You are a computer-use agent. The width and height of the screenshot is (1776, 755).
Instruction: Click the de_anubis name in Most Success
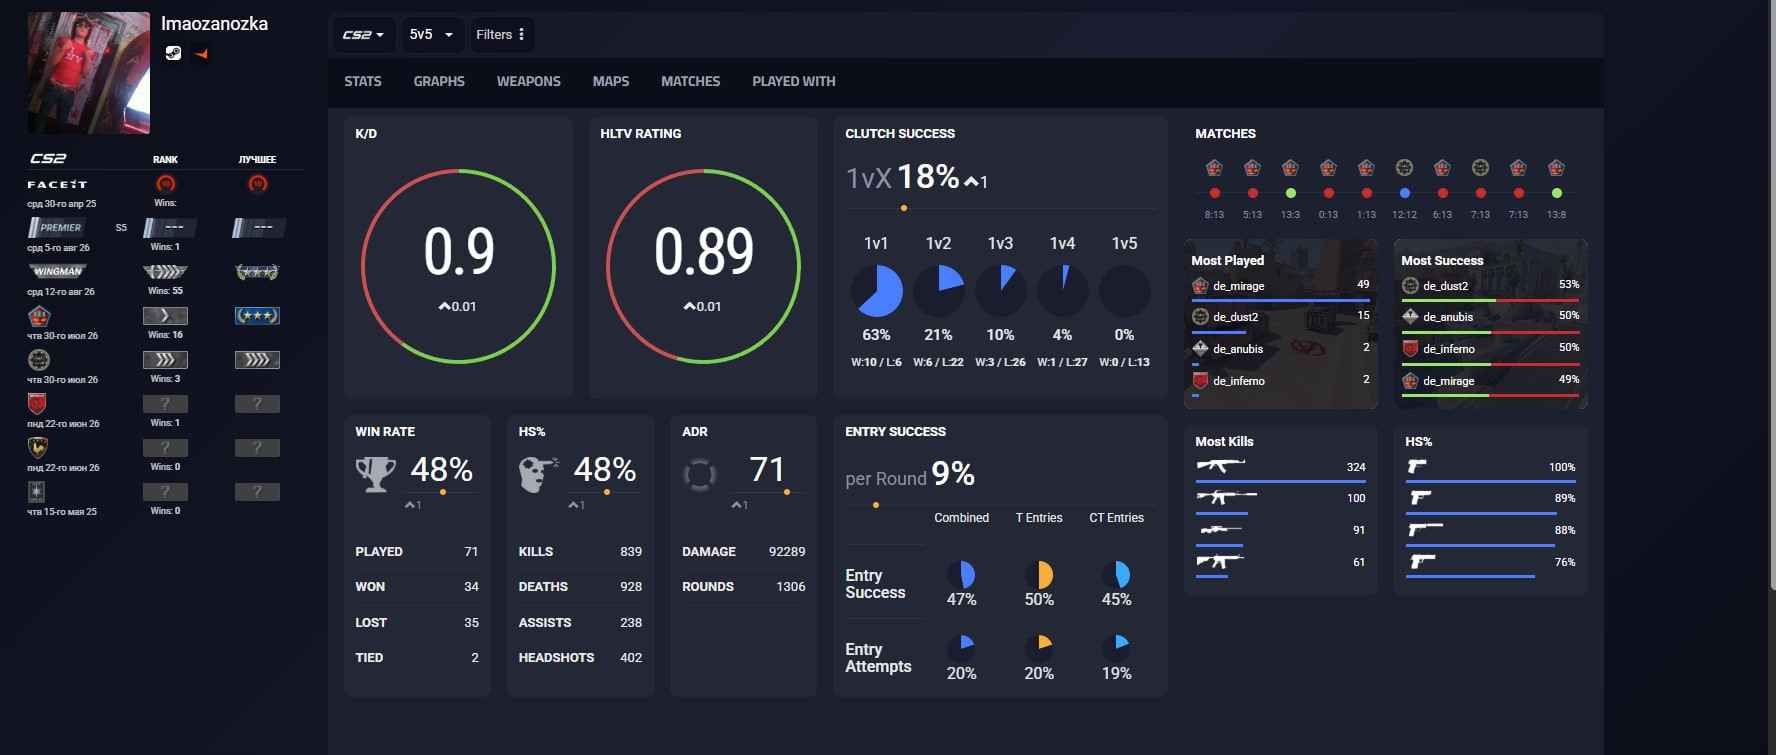tap(1448, 317)
